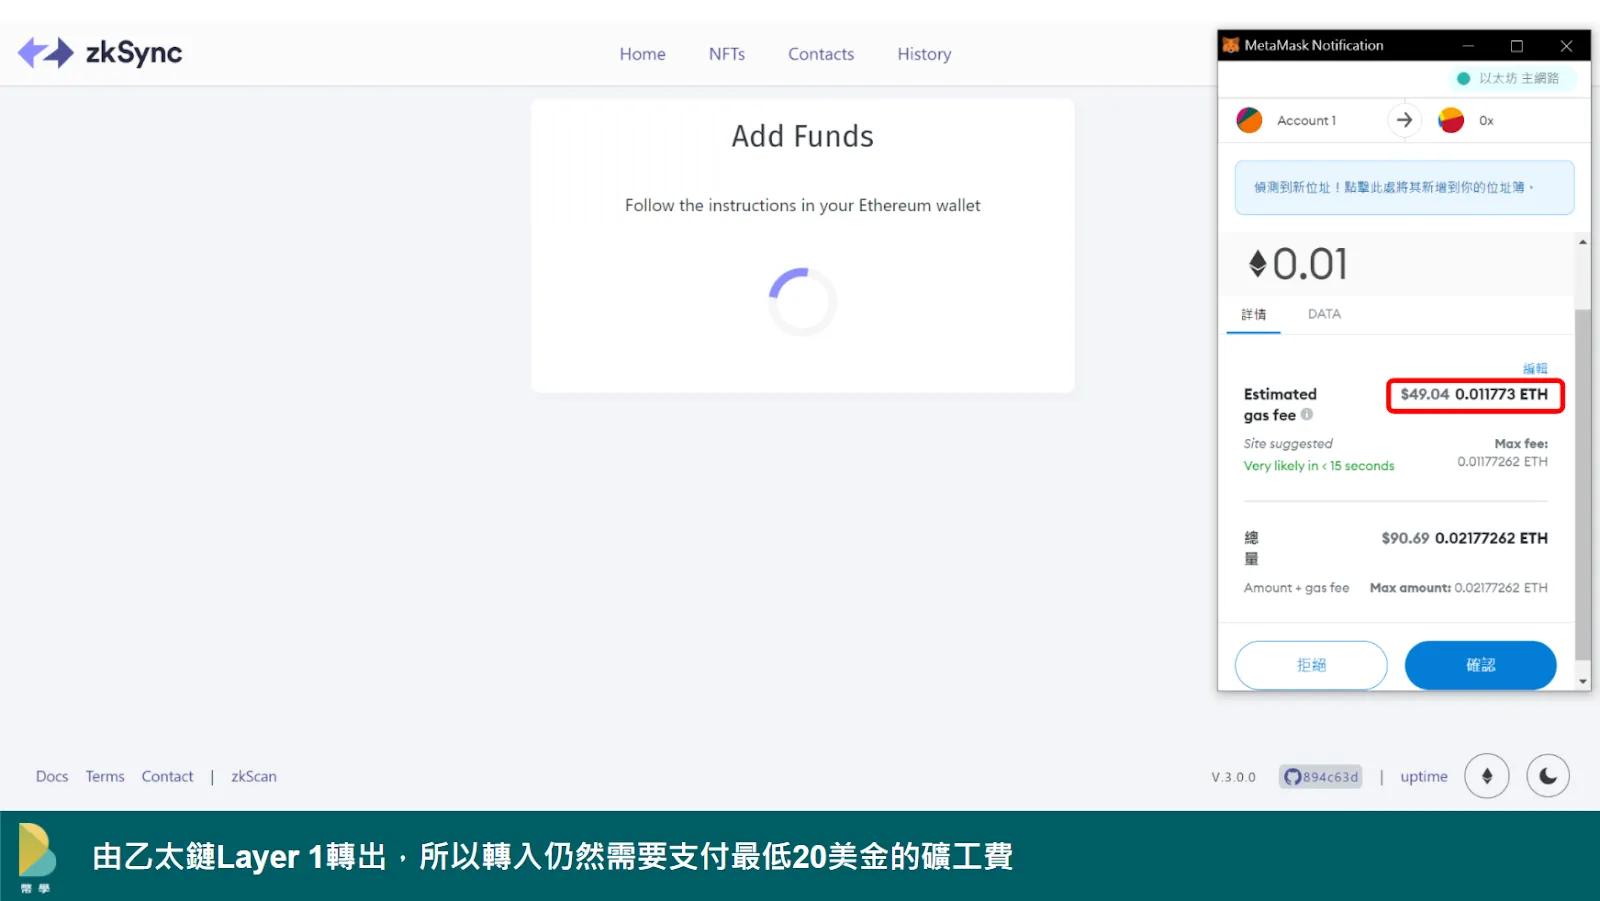
Task: Click the GitHub icon beside 894c63d
Action: coord(1291,776)
